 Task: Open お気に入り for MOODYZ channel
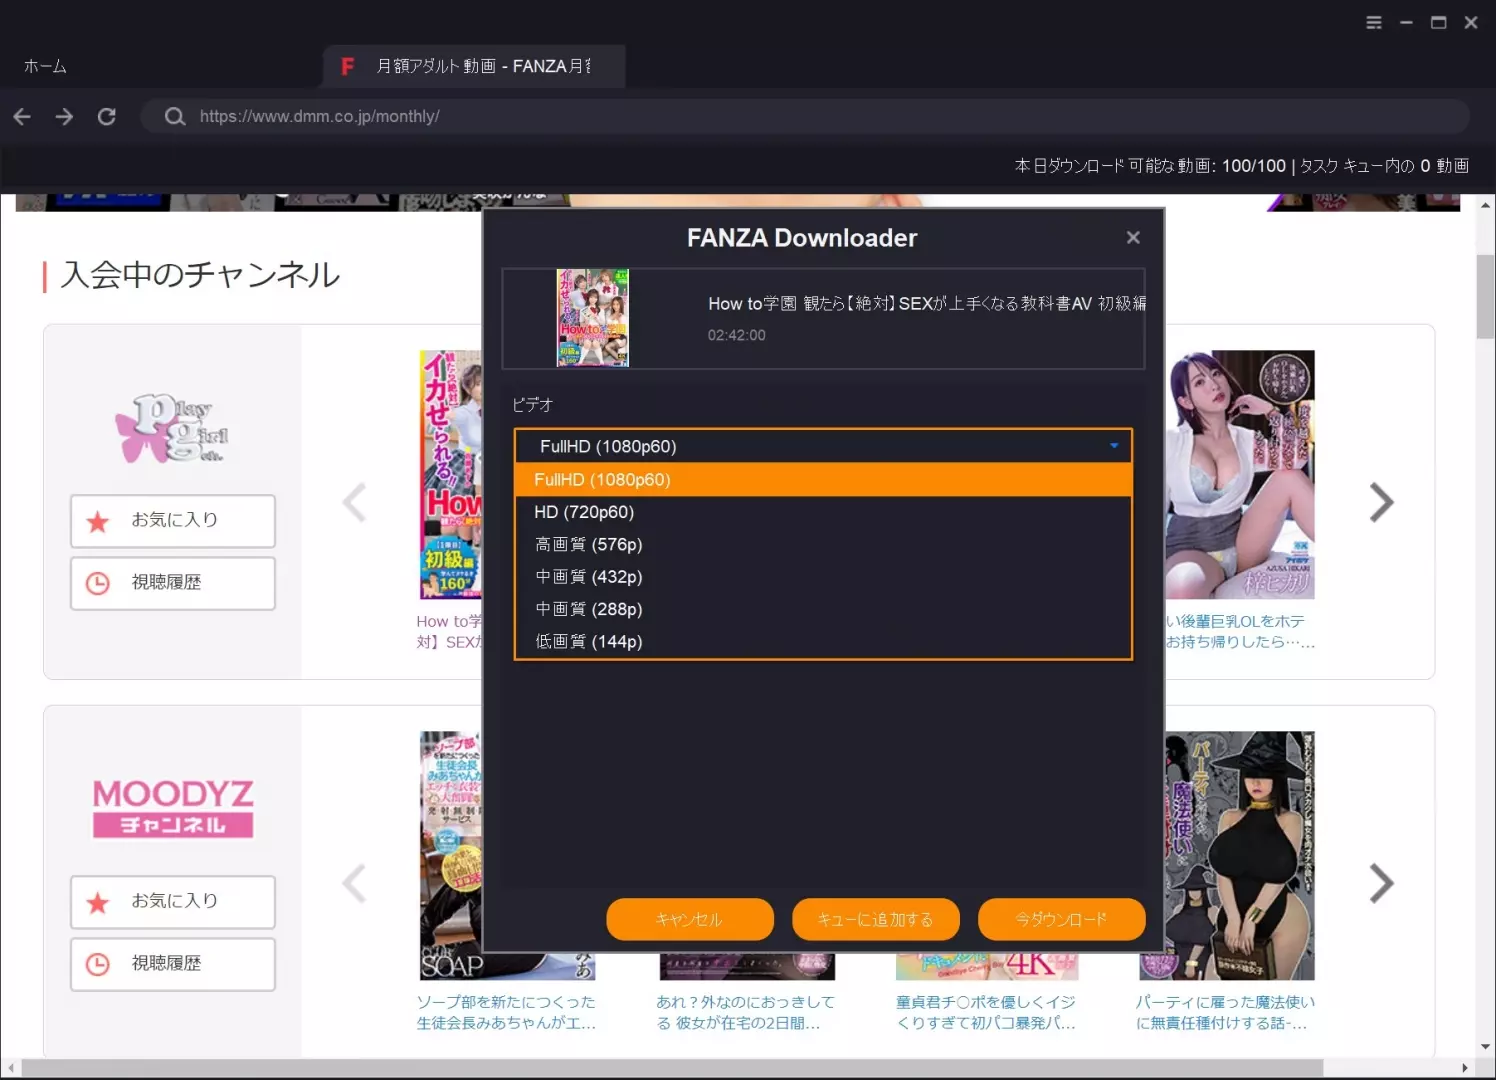tap(173, 902)
